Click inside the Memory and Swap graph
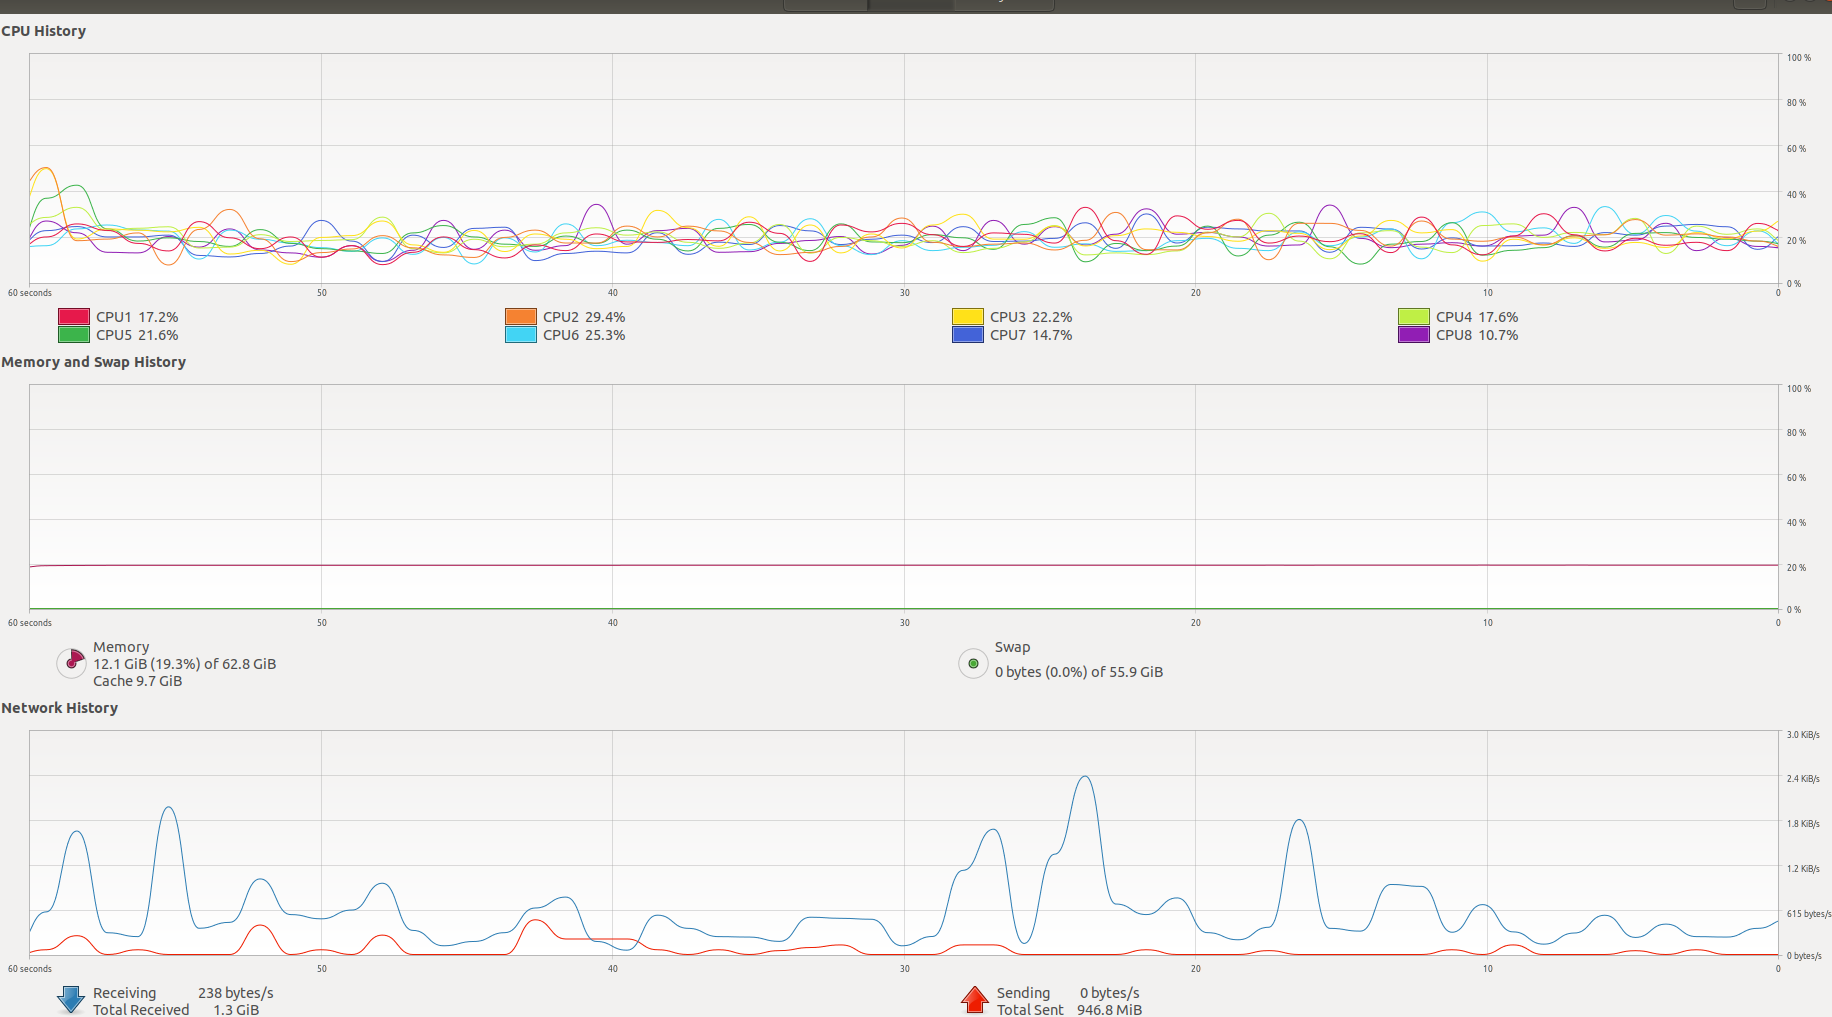 pos(904,497)
